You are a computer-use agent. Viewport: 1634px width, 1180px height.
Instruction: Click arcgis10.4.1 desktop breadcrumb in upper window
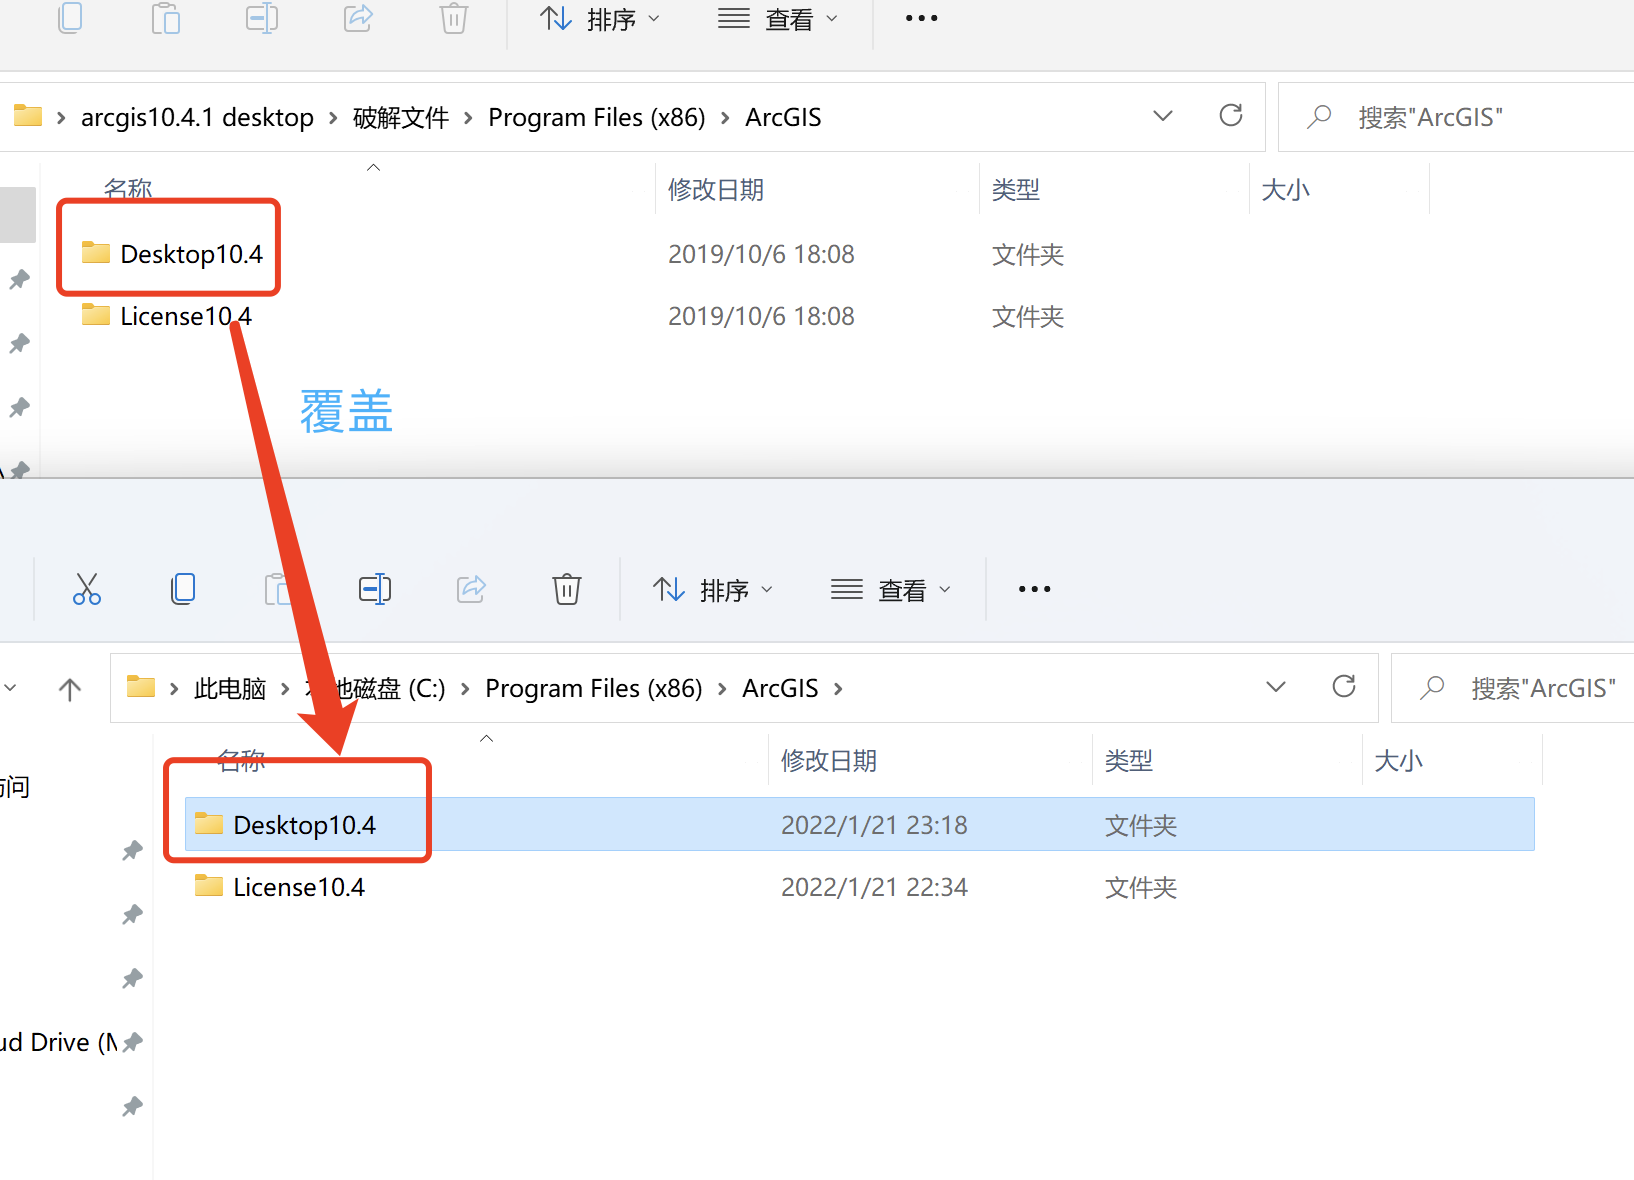pyautogui.click(x=197, y=117)
